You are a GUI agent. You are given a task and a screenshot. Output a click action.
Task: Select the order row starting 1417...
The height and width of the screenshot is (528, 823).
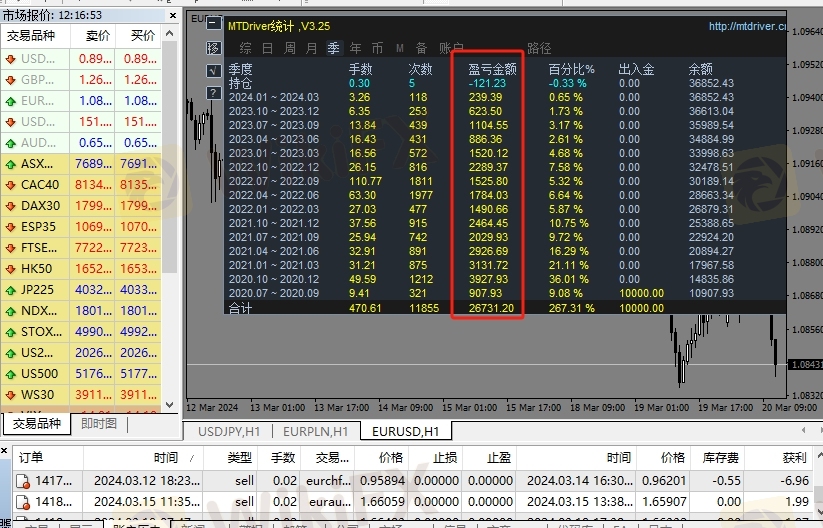coord(412,480)
